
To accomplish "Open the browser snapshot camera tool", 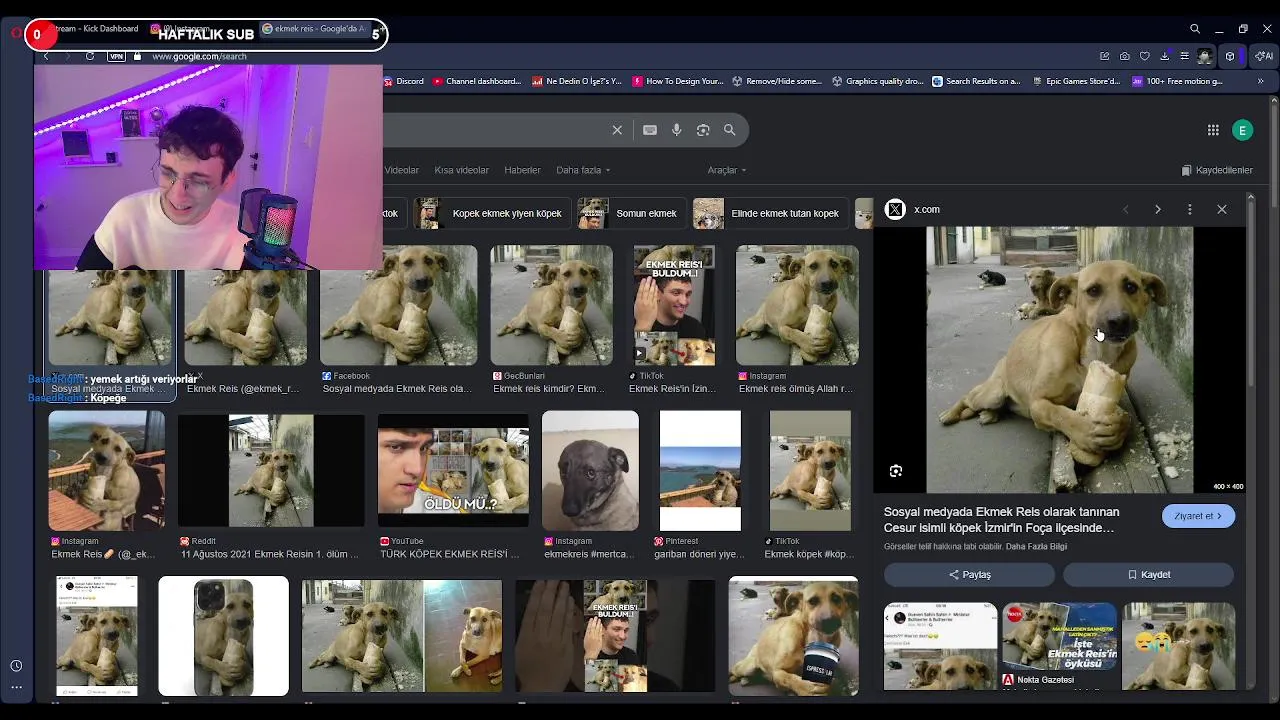I will click(x=1125, y=56).
